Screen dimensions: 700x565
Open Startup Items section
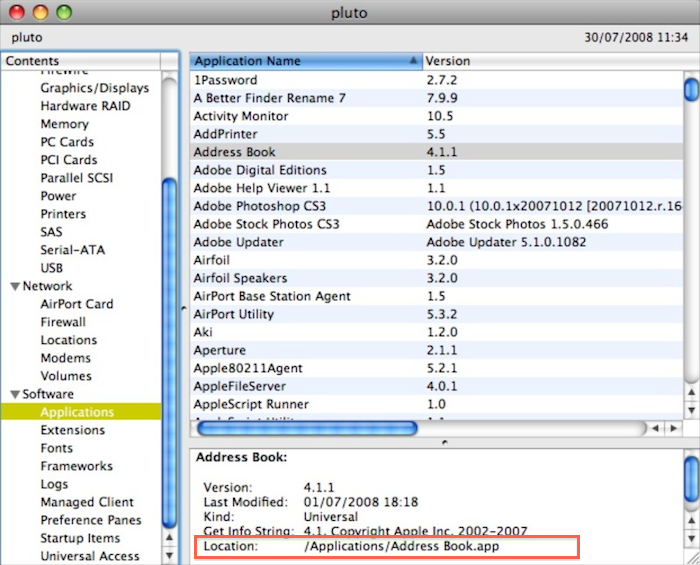(x=80, y=538)
